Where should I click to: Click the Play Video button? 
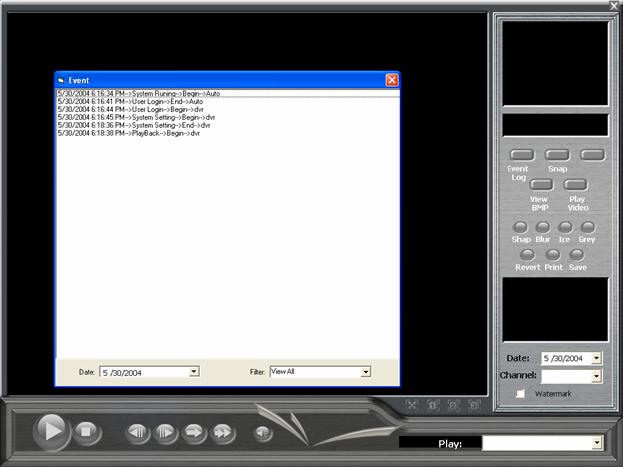(x=575, y=185)
